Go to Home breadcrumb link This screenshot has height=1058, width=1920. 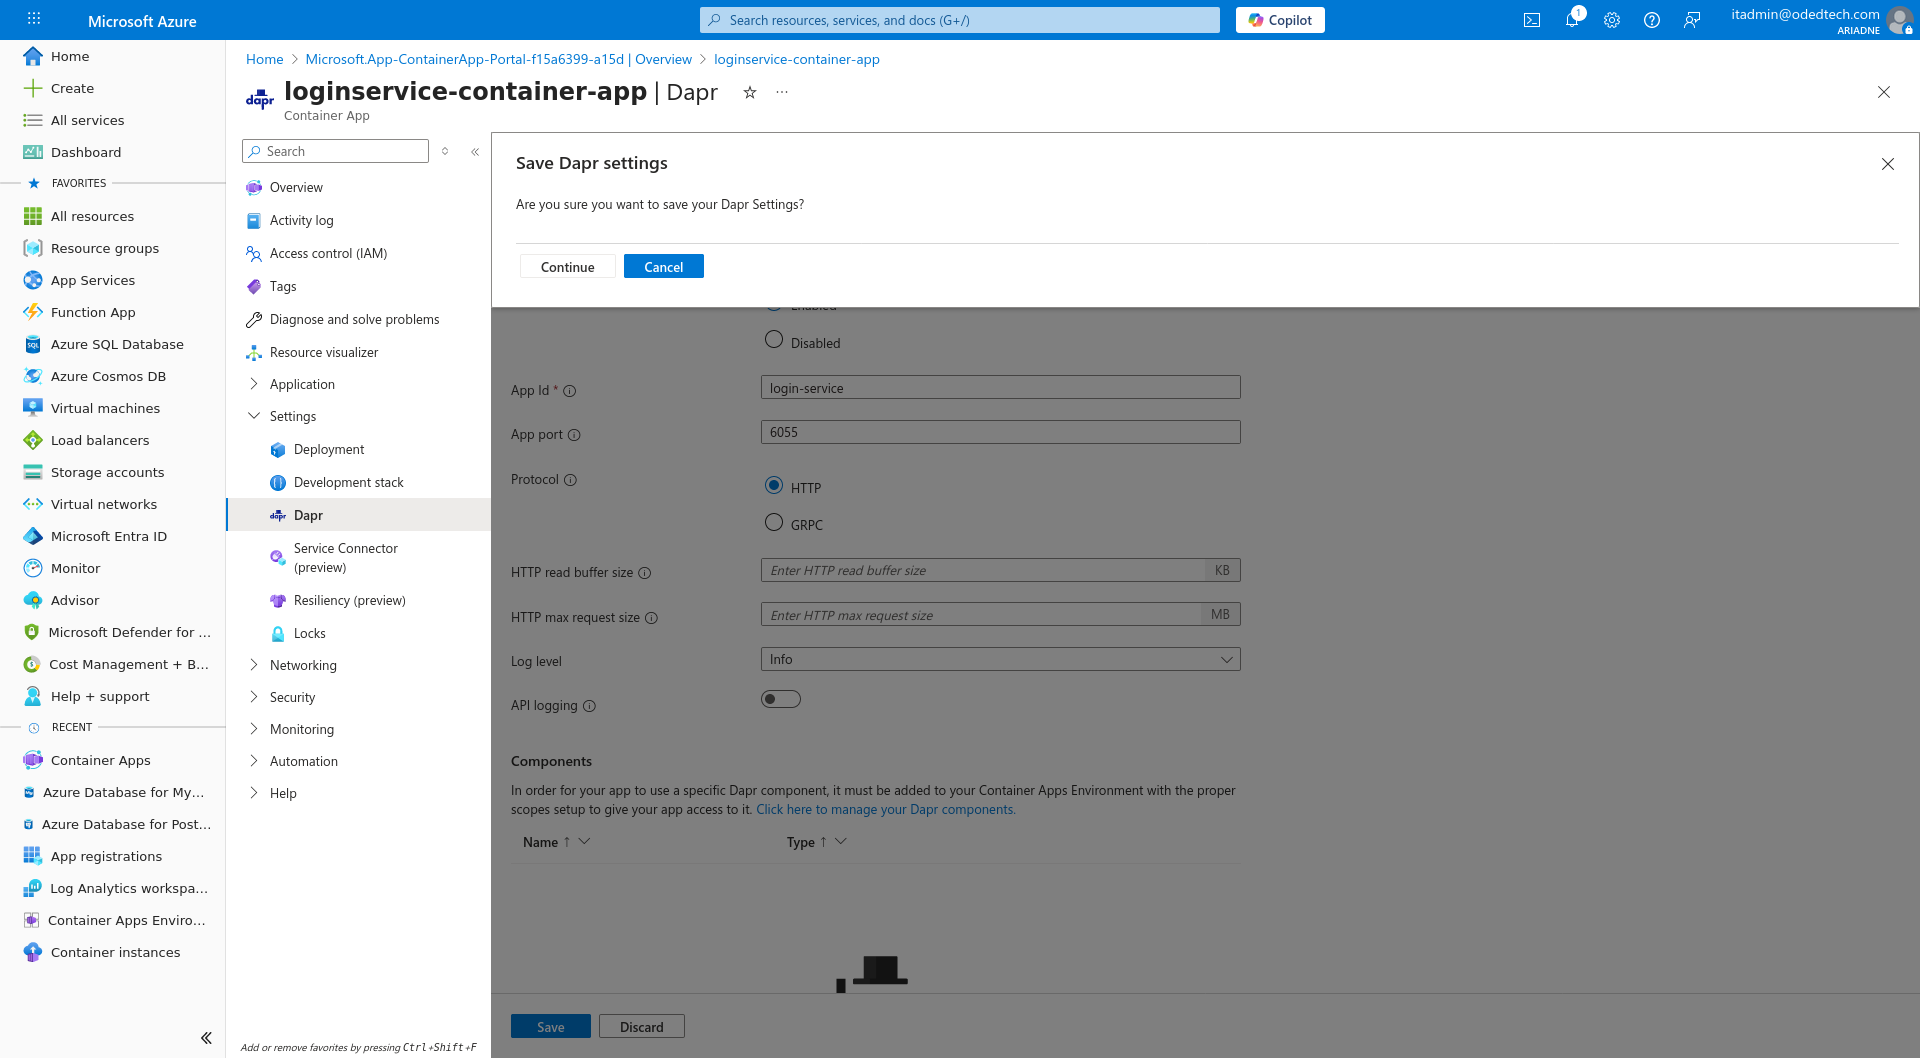265,59
